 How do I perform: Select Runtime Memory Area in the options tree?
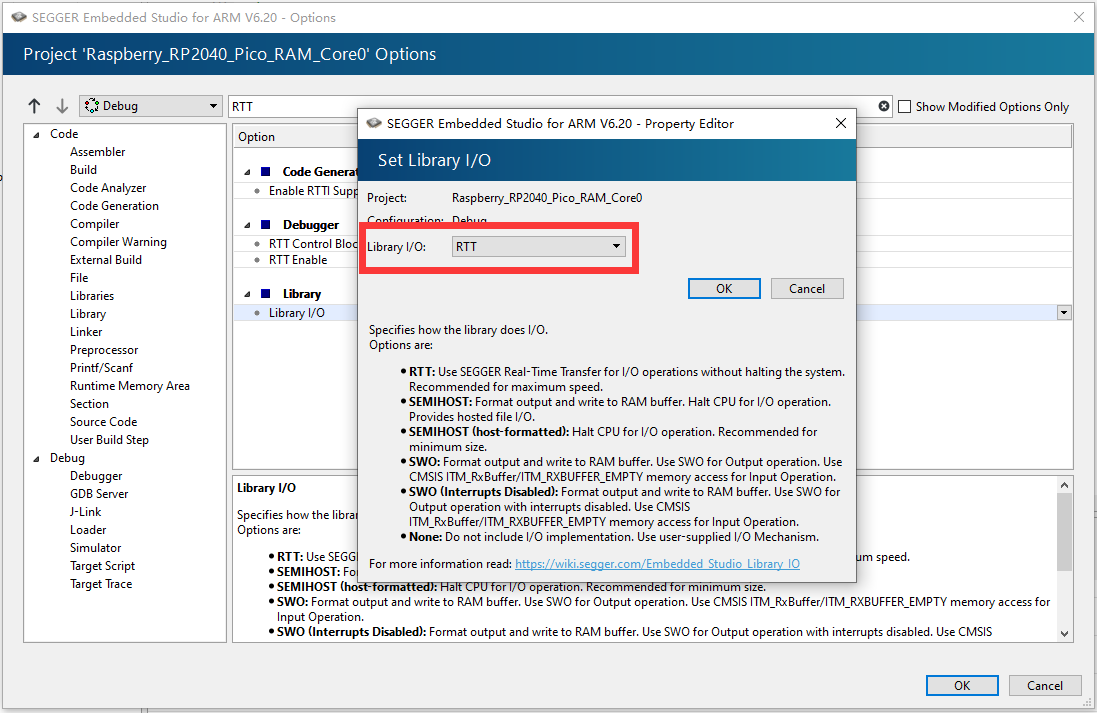pos(129,386)
